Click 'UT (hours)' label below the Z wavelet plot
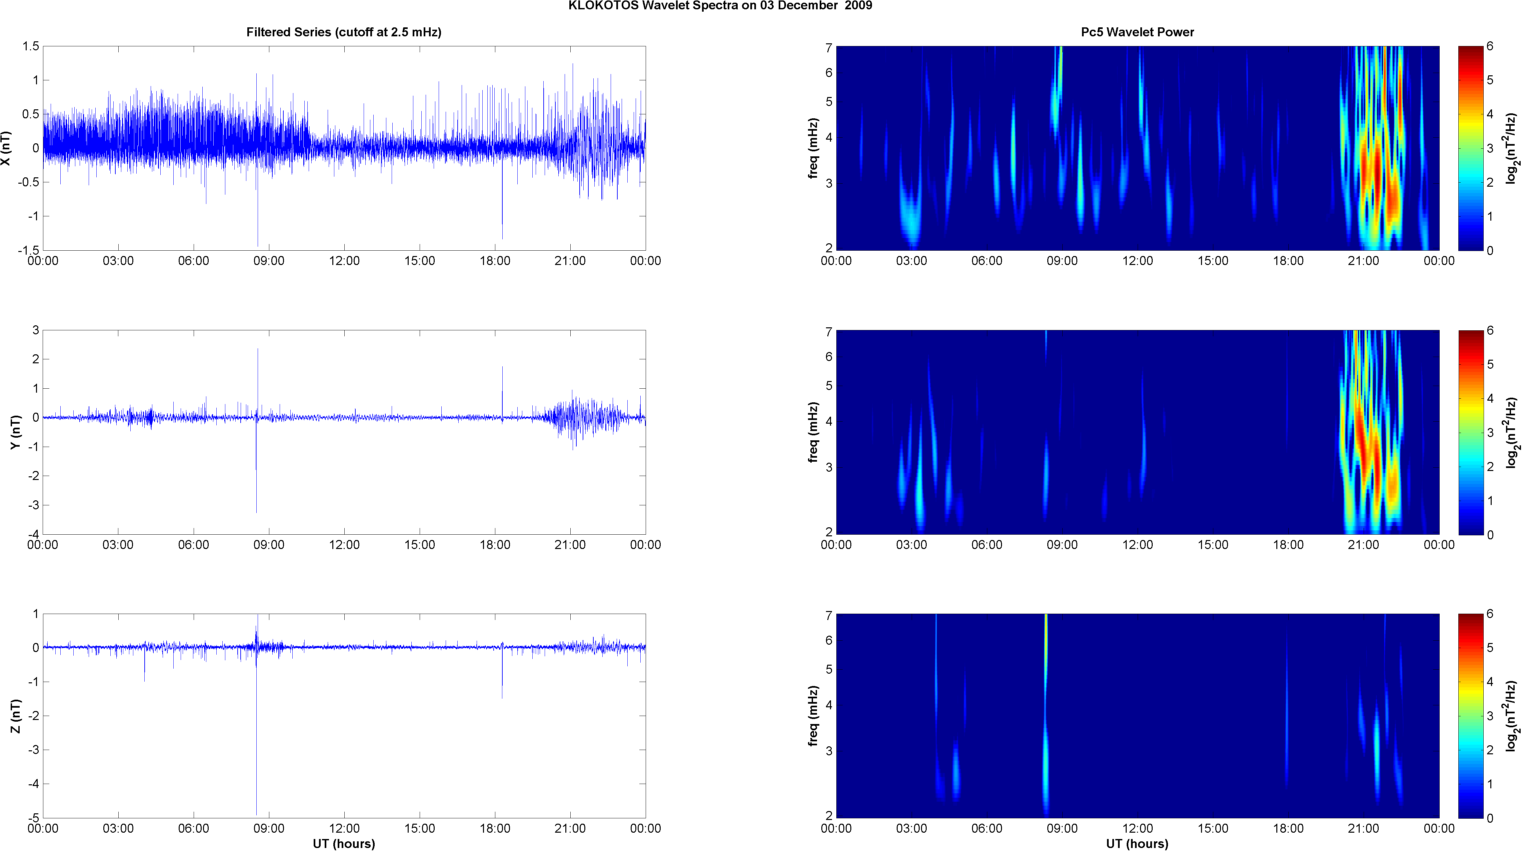Screen dimensions: 1522x851 pyautogui.click(x=1137, y=844)
